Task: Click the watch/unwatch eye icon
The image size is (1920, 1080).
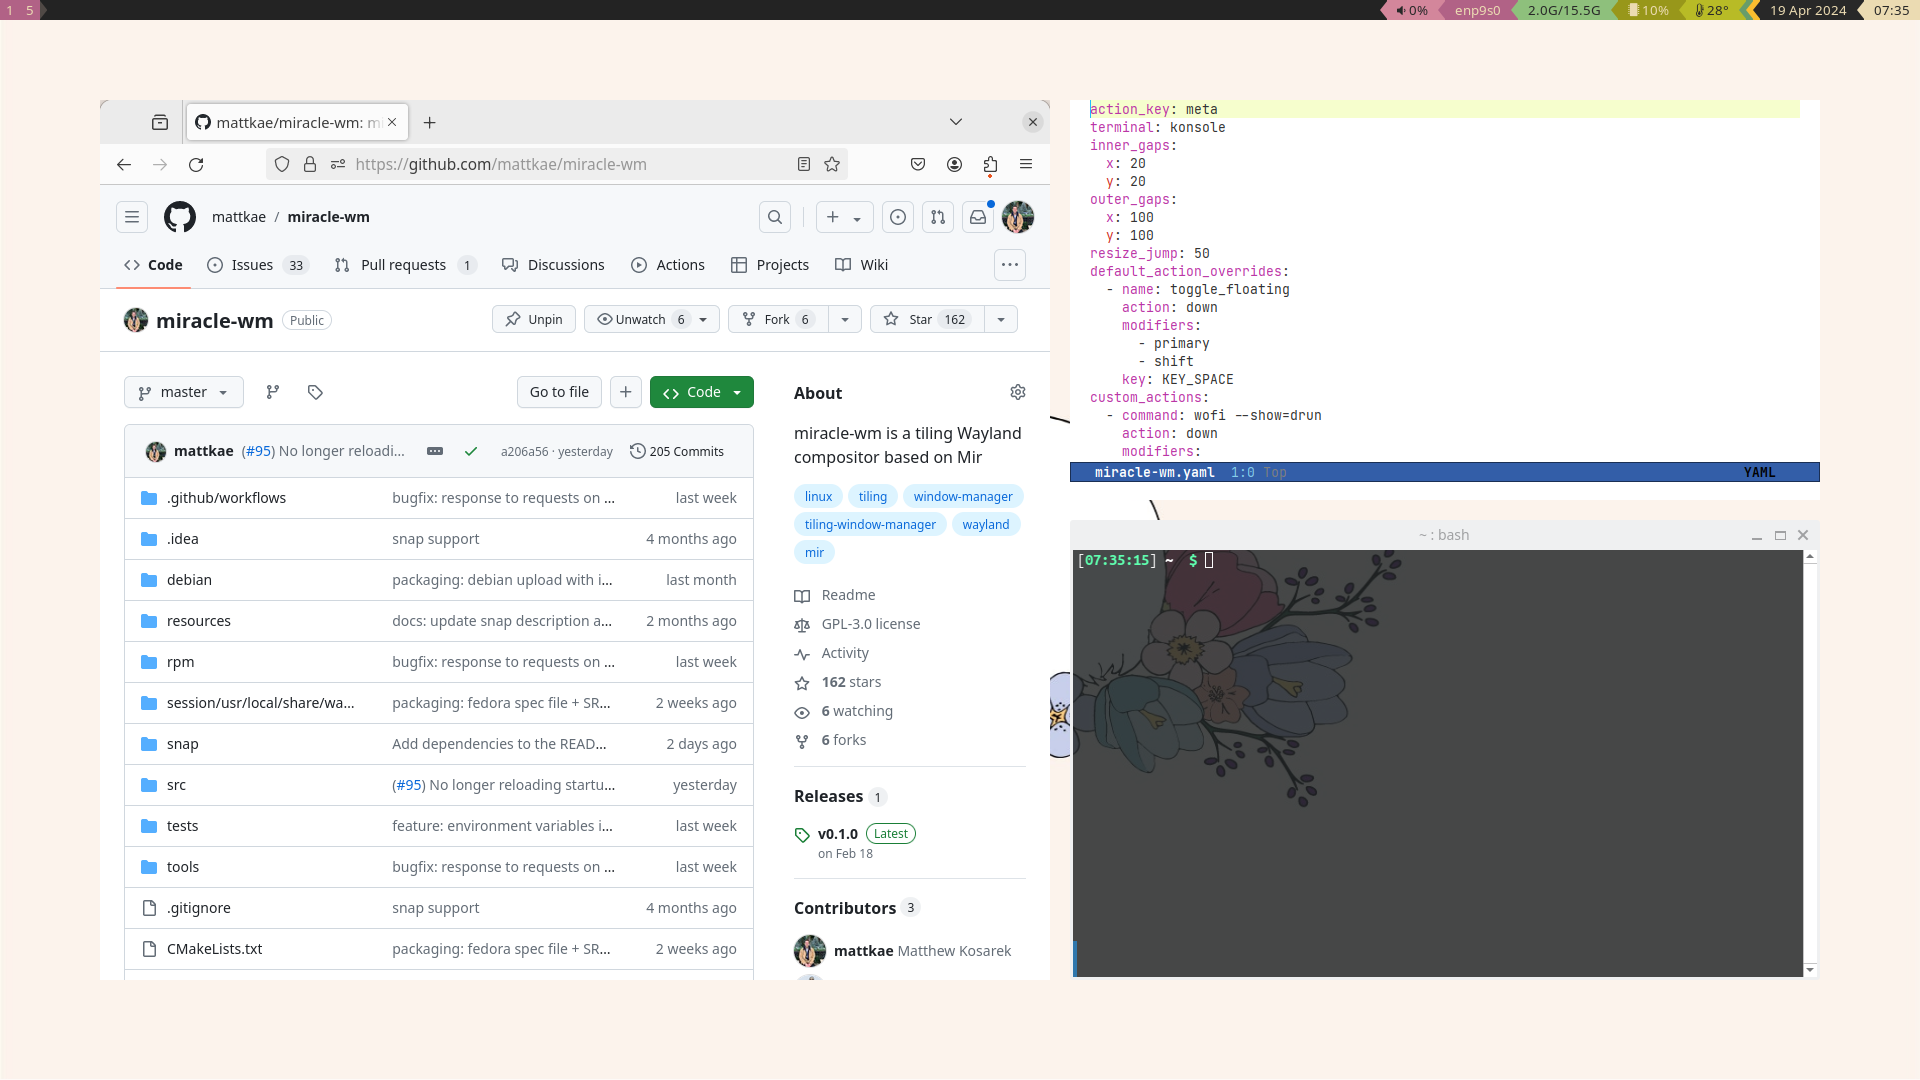Action: click(605, 319)
